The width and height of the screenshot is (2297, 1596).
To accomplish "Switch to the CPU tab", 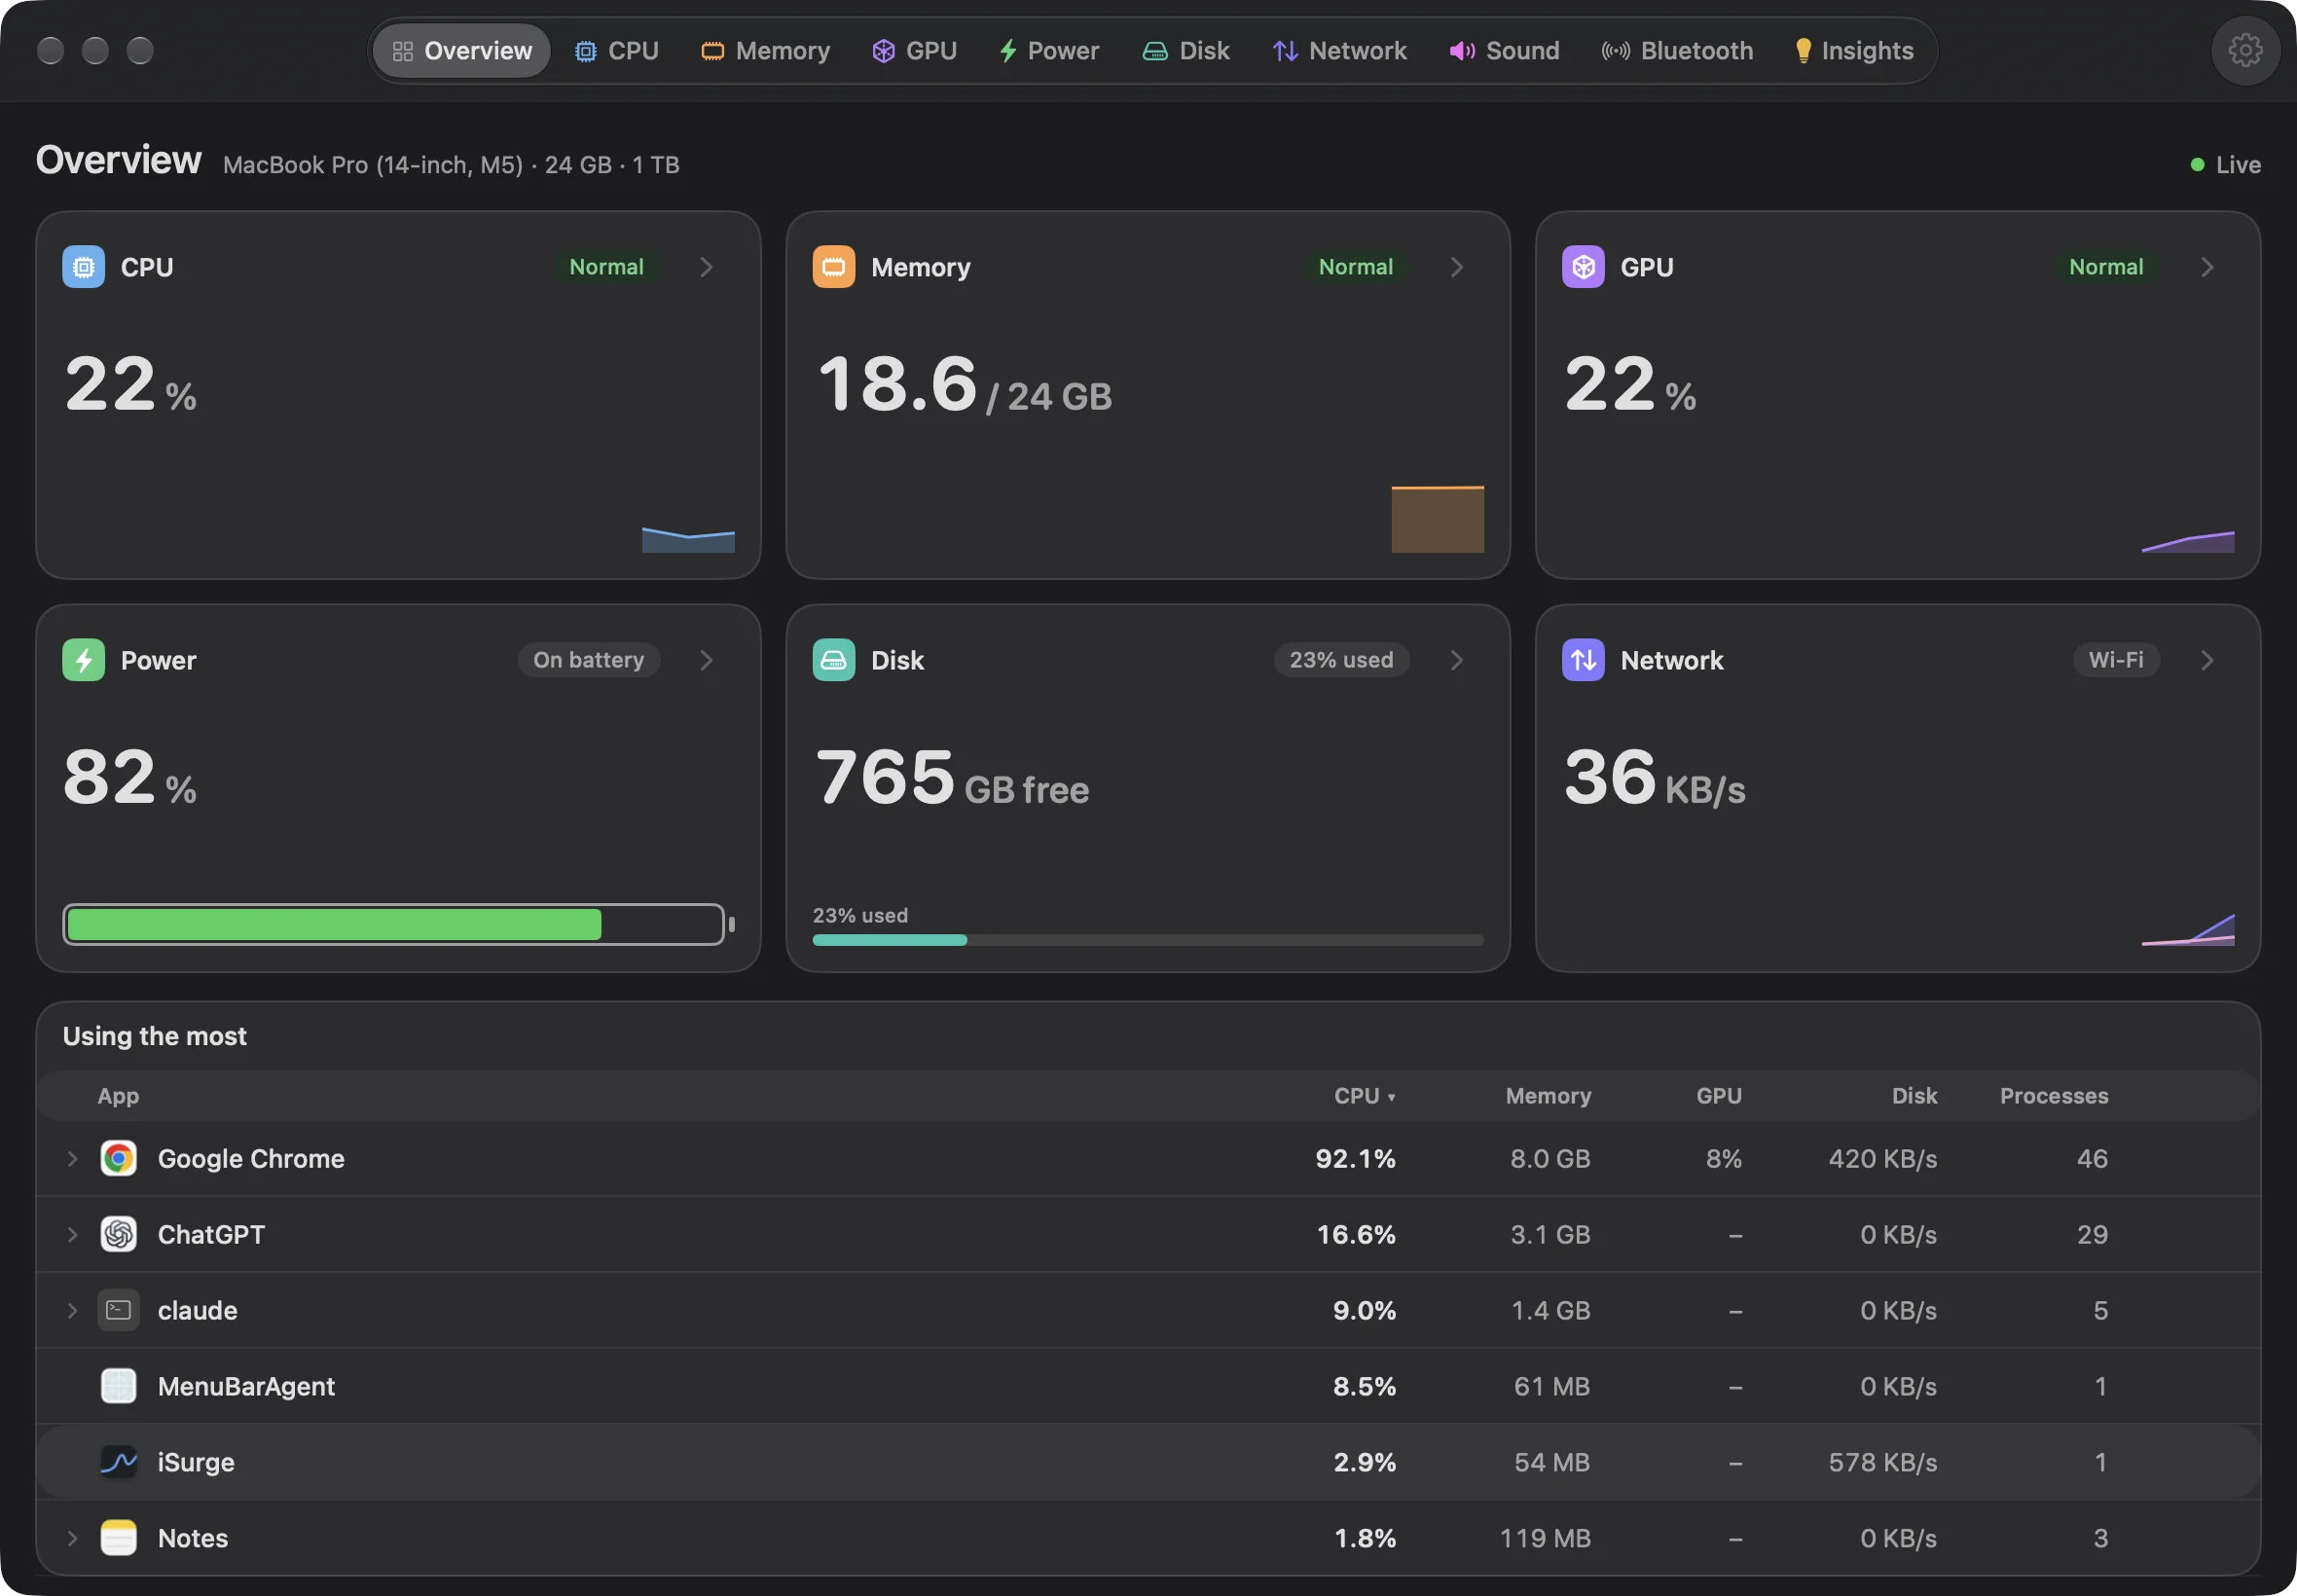I will pyautogui.click(x=617, y=51).
